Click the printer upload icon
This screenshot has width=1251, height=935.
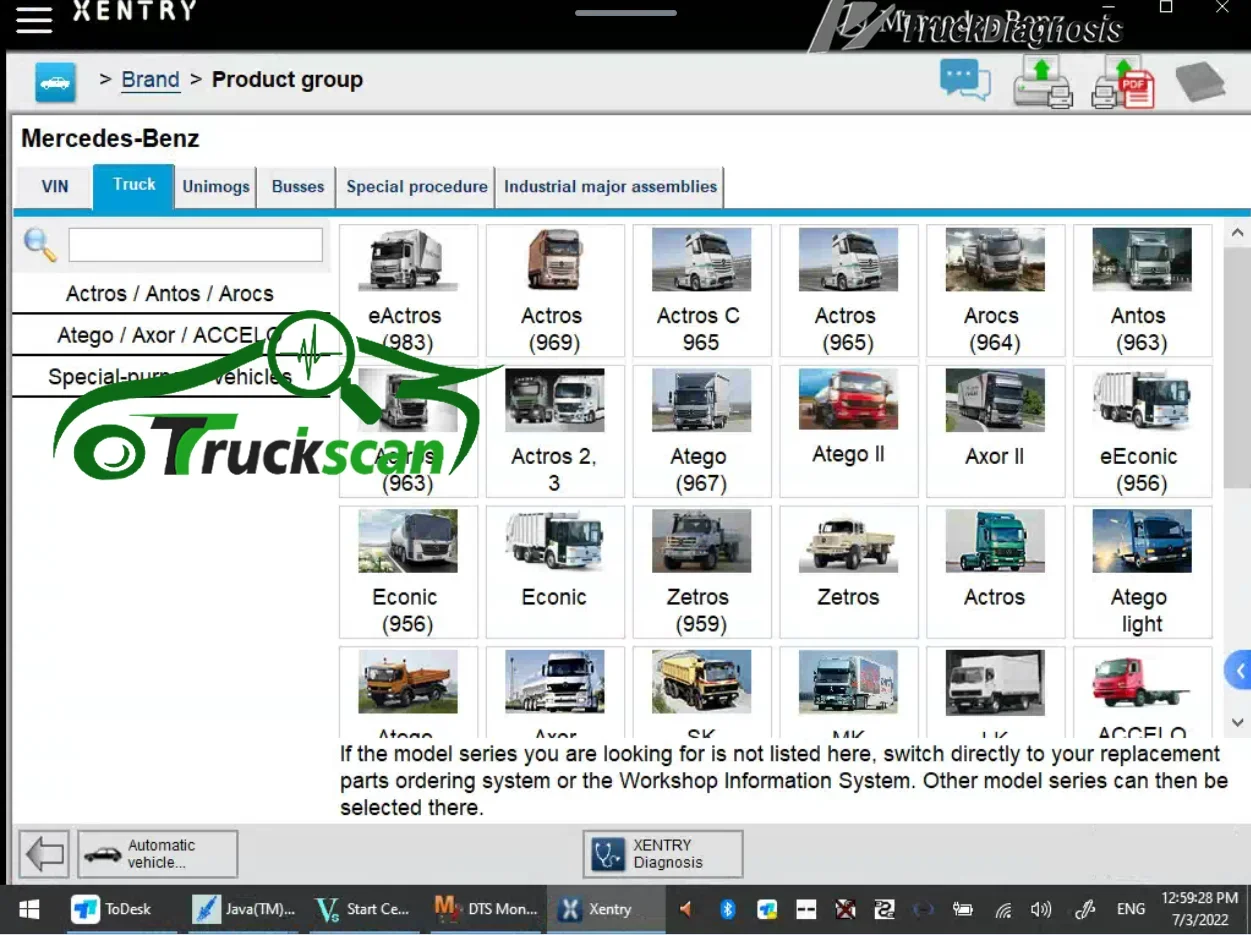(x=1042, y=81)
